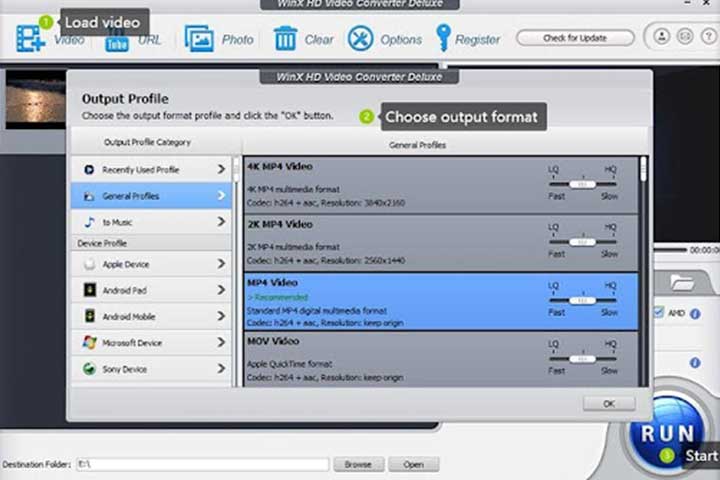Click the Video label in toolbar
Image resolution: width=720 pixels, height=480 pixels.
point(69,40)
